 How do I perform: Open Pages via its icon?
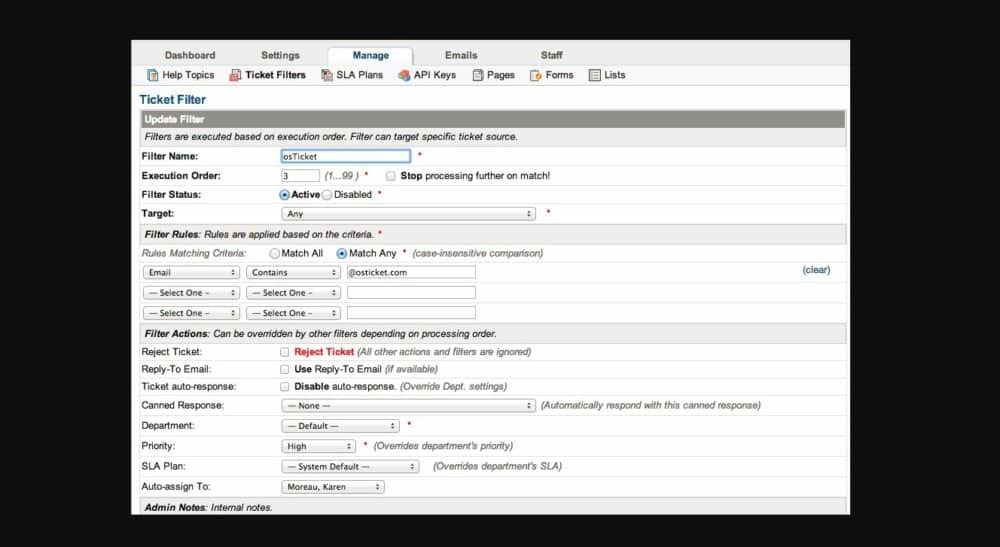(x=478, y=75)
